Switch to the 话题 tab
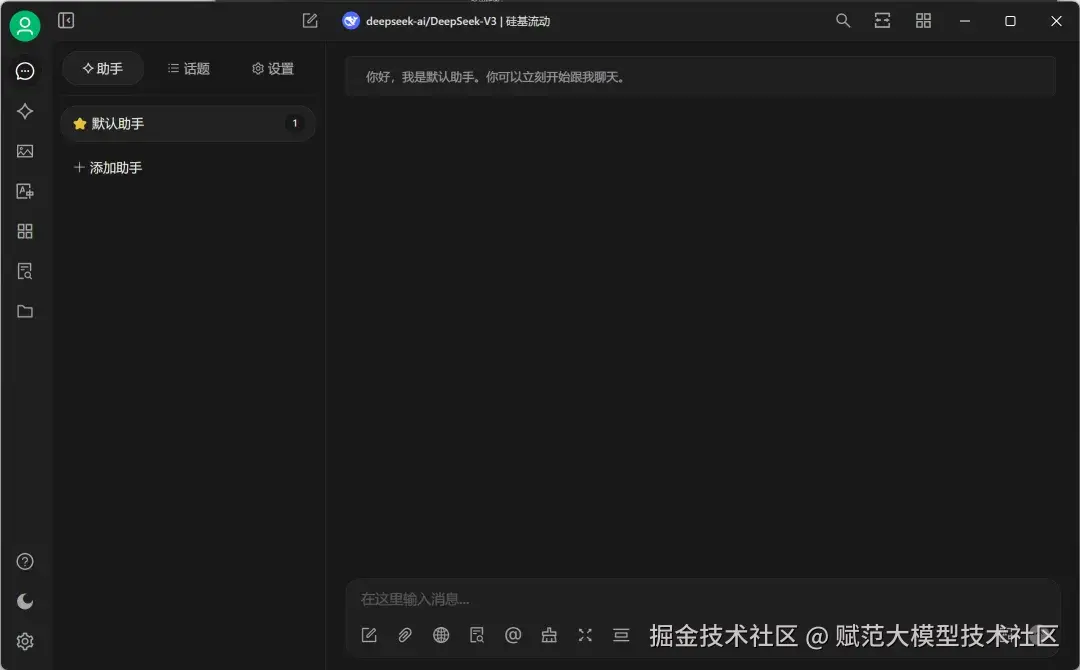 [188, 68]
